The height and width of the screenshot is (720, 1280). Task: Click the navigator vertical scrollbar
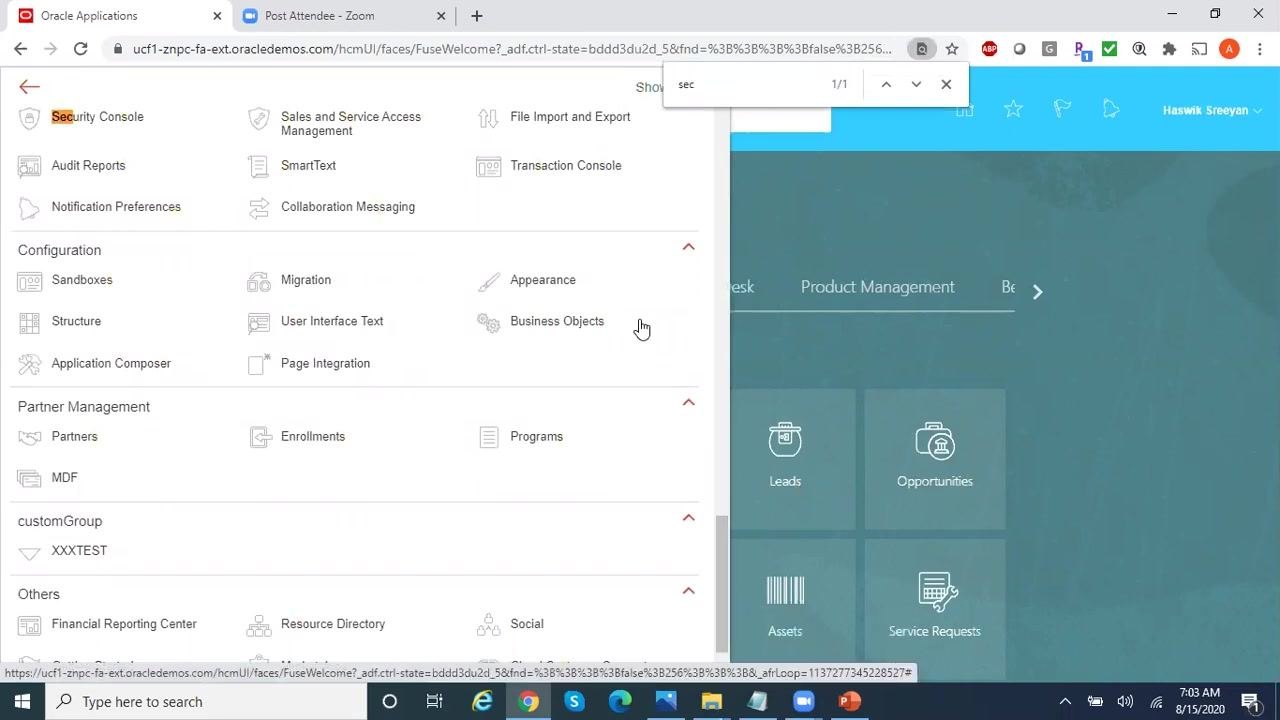[x=722, y=583]
